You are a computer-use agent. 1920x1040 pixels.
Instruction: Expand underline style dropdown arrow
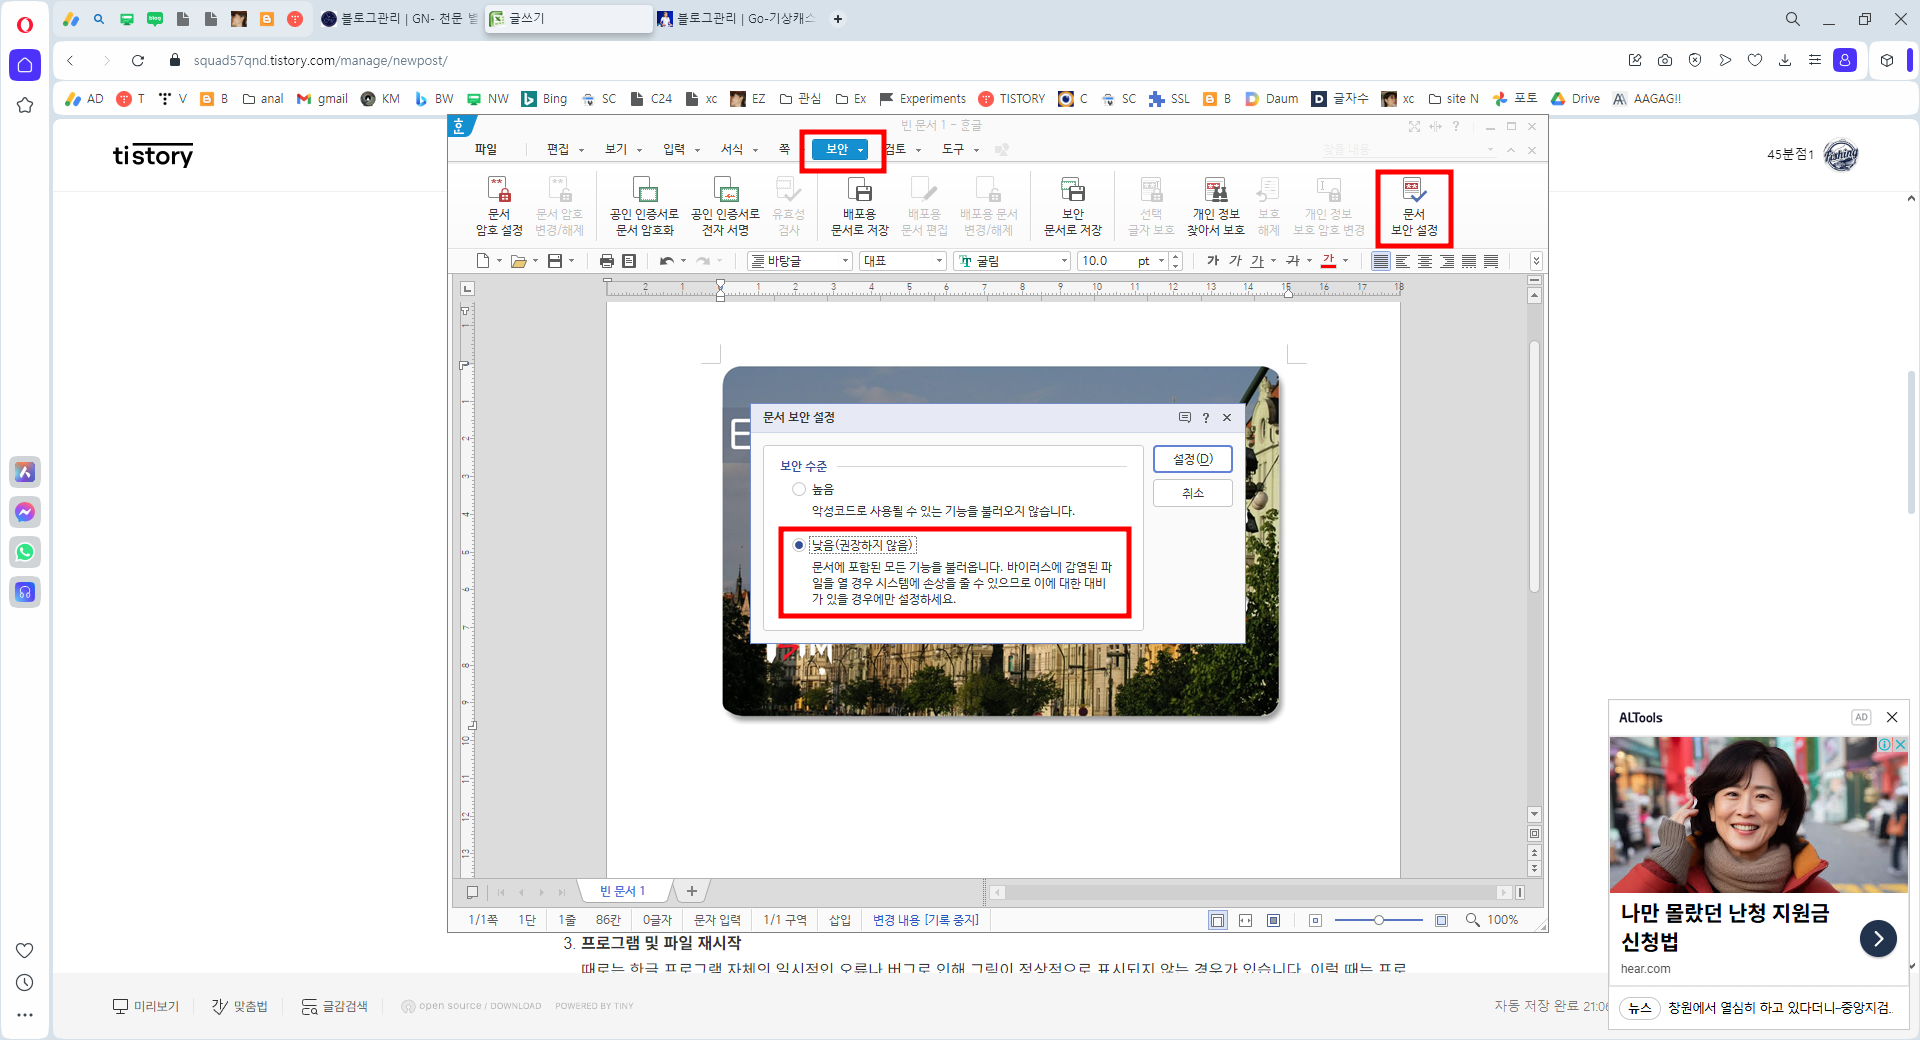point(1273,261)
